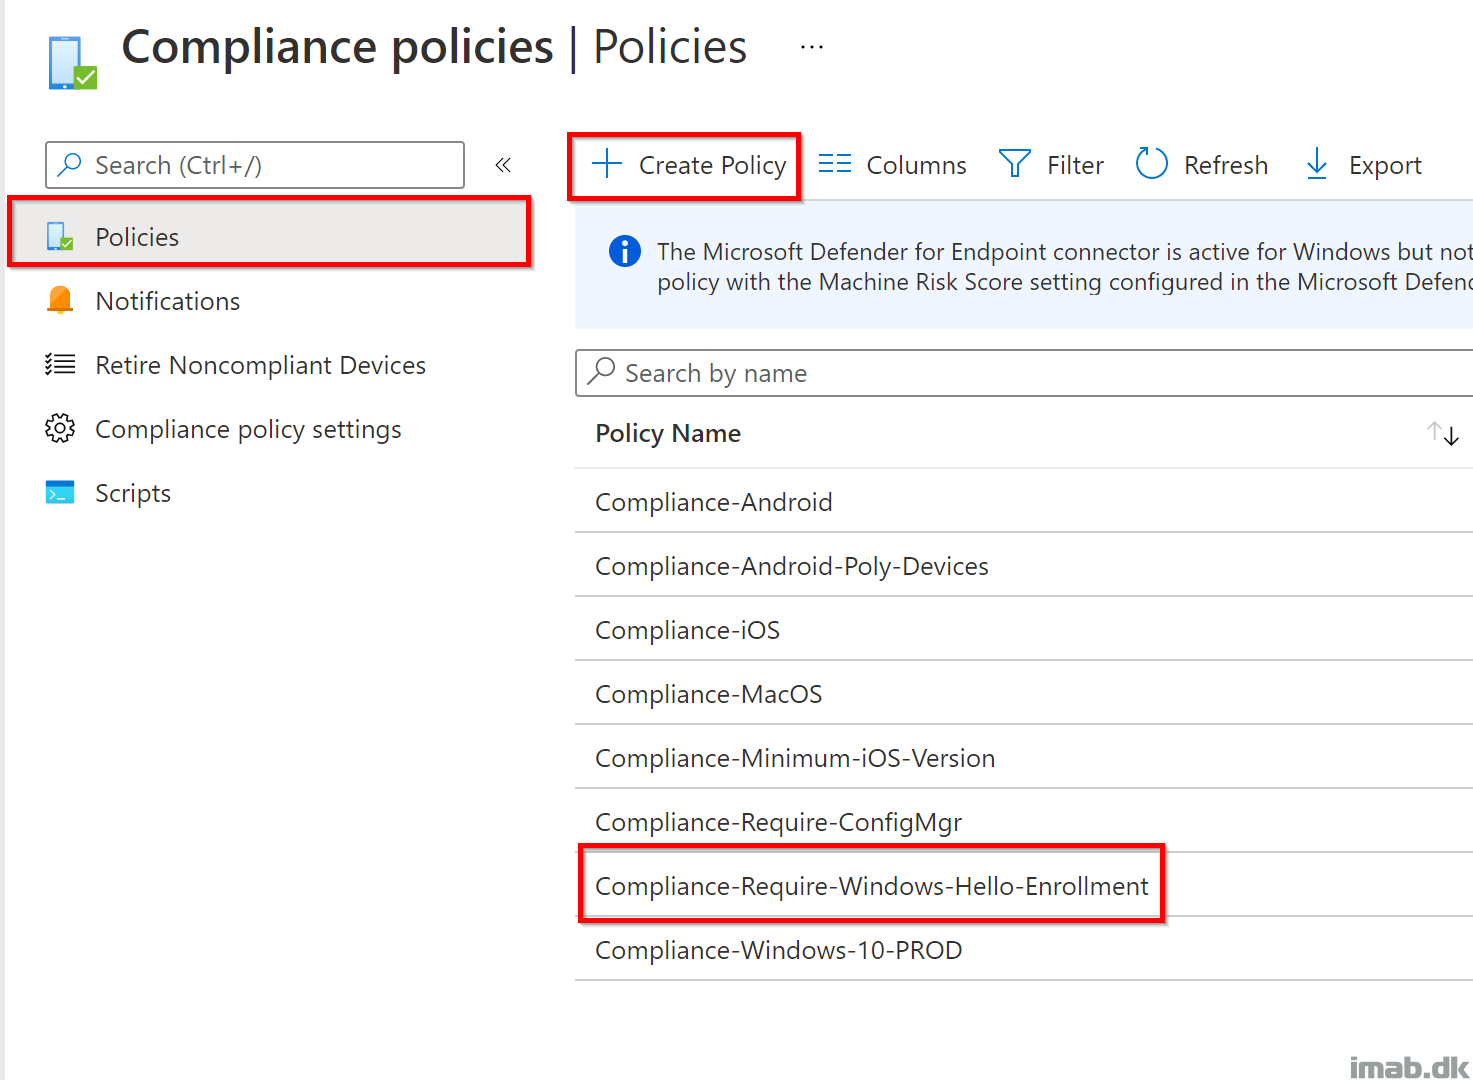The height and width of the screenshot is (1080, 1473).
Task: Sort by the Policy Name column header
Action: tap(668, 433)
